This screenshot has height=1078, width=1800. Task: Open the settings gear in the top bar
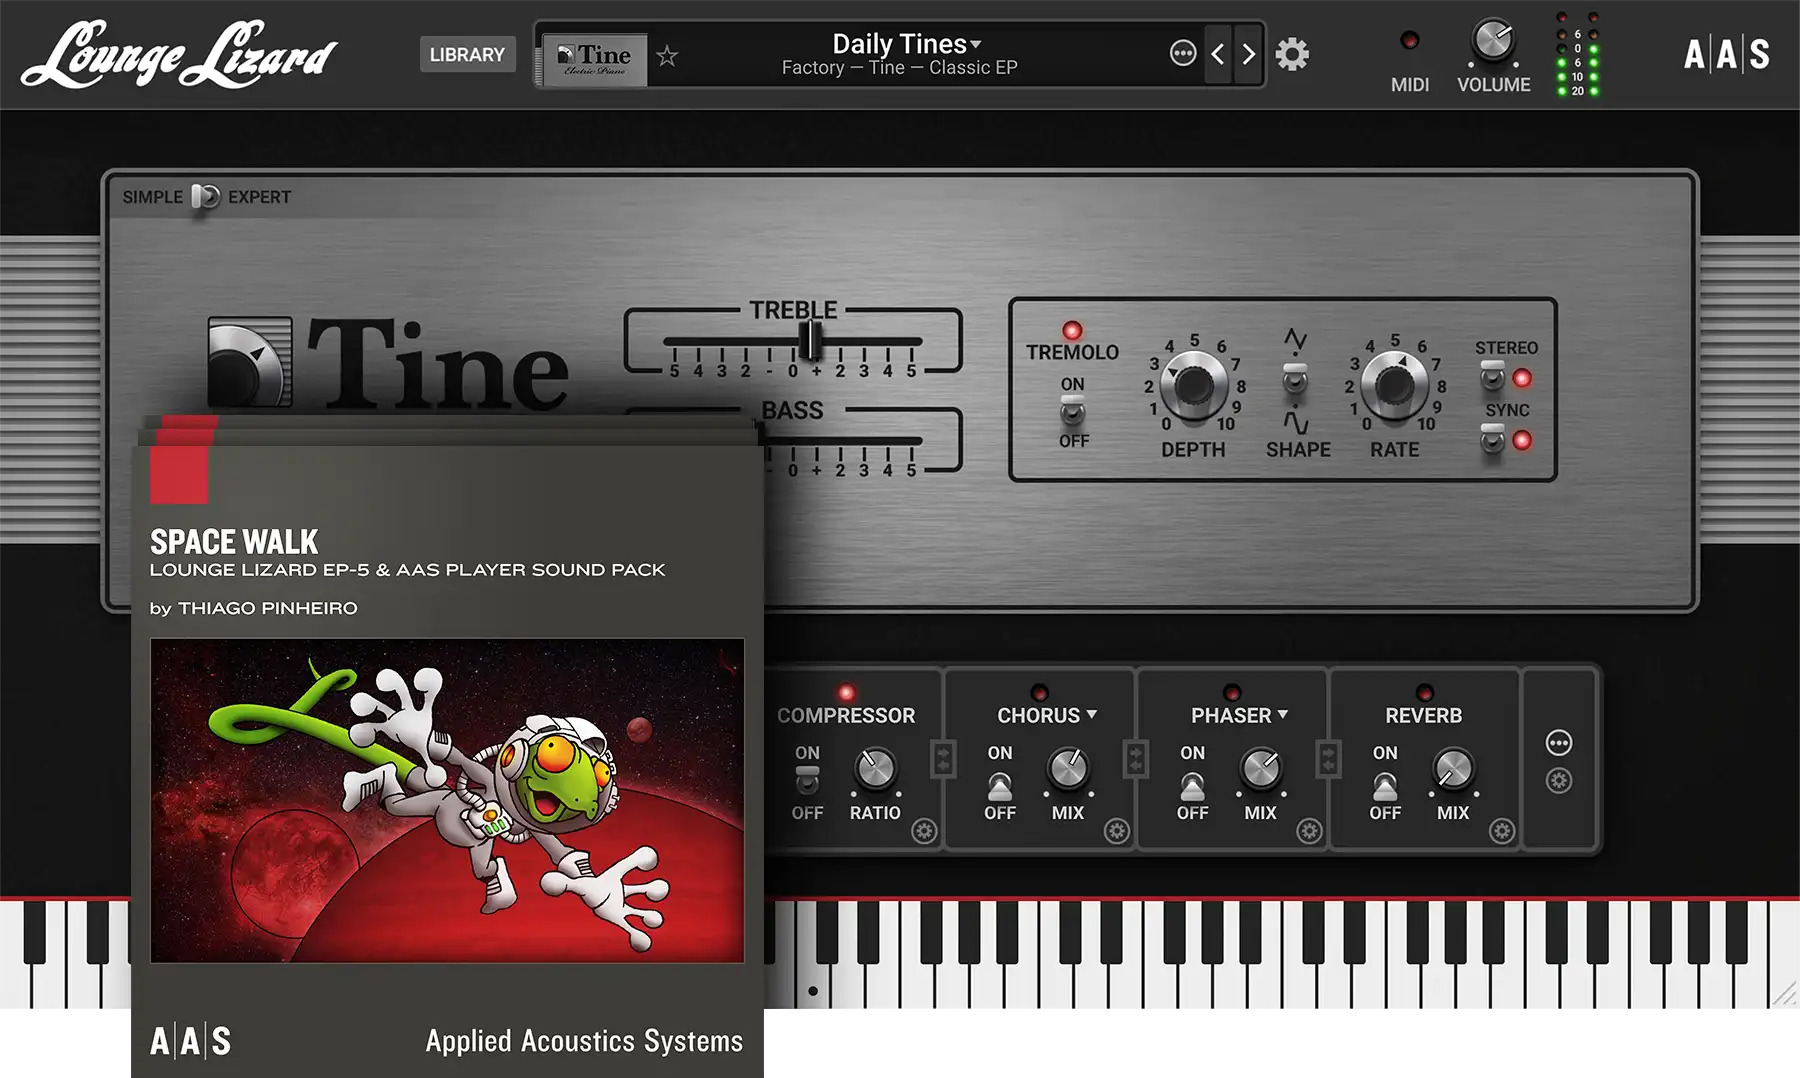pyautogui.click(x=1292, y=54)
